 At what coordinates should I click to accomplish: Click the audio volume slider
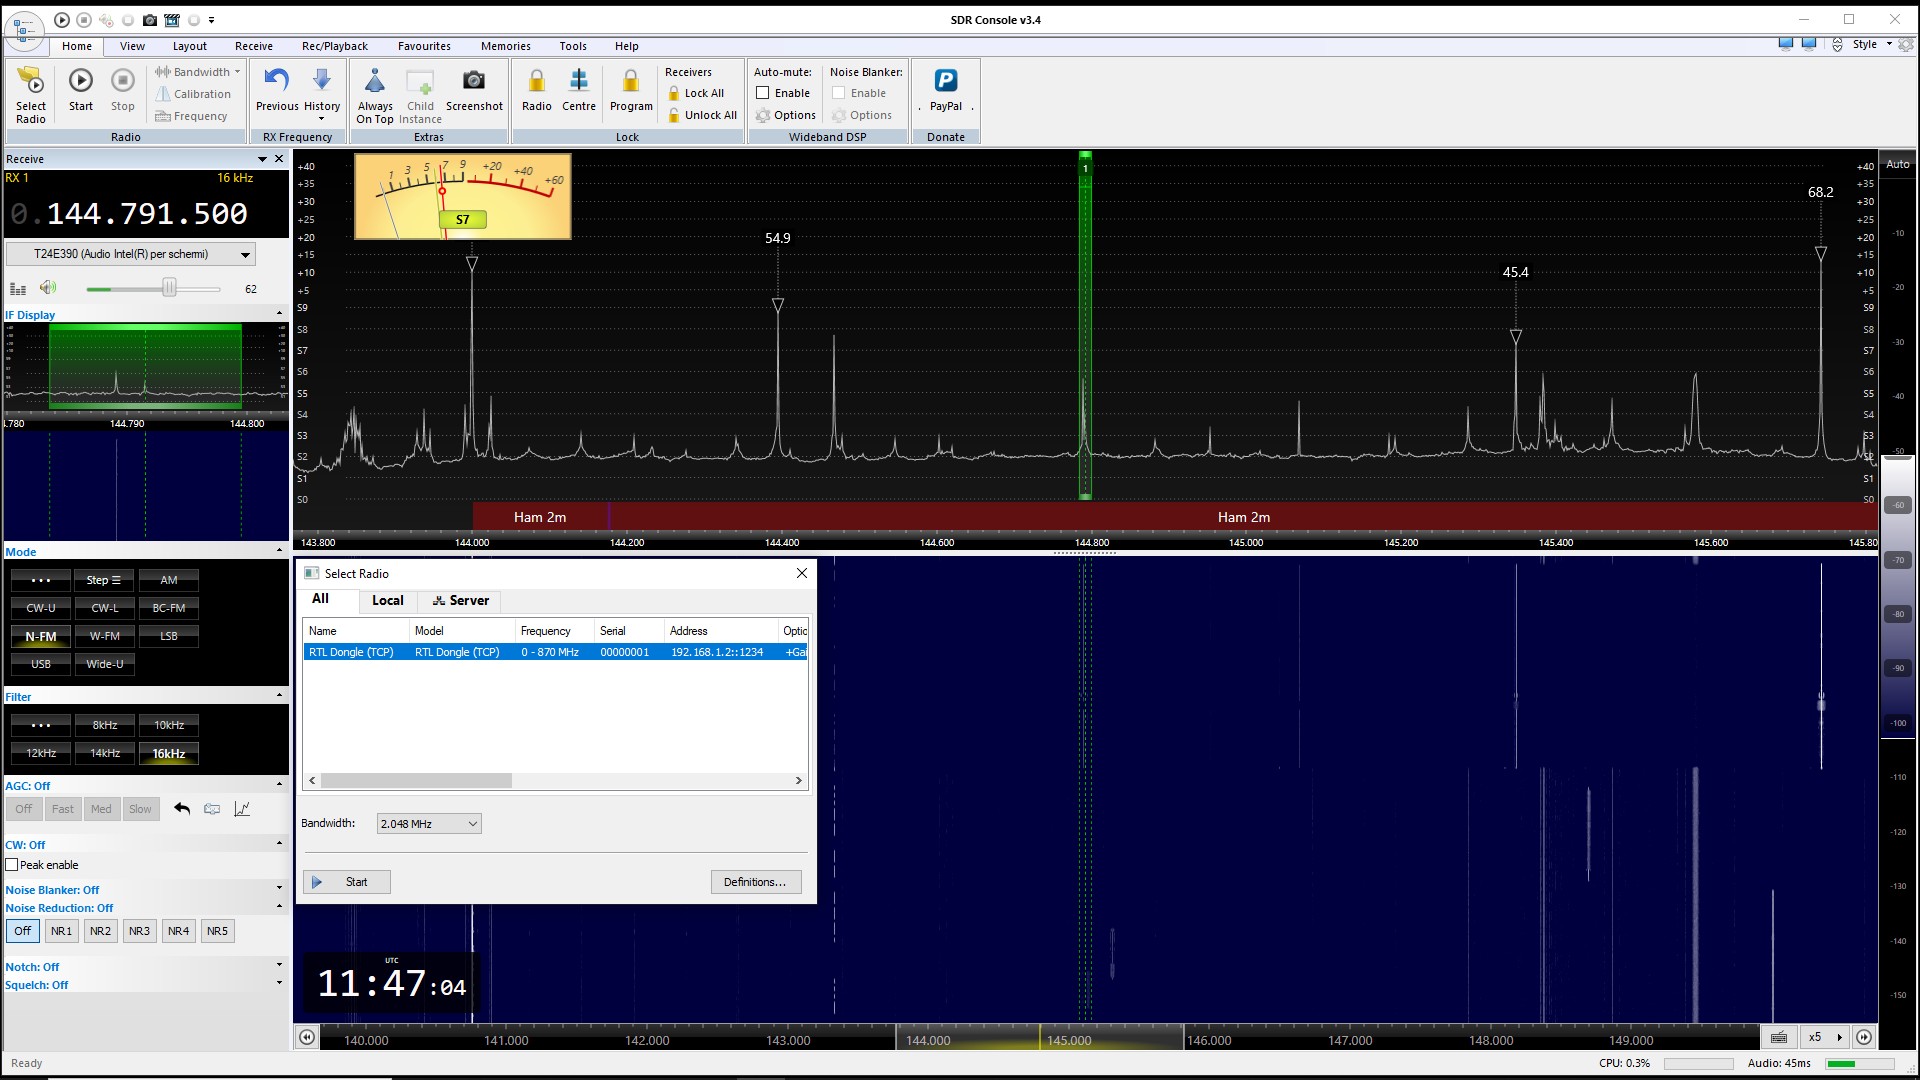[169, 289]
